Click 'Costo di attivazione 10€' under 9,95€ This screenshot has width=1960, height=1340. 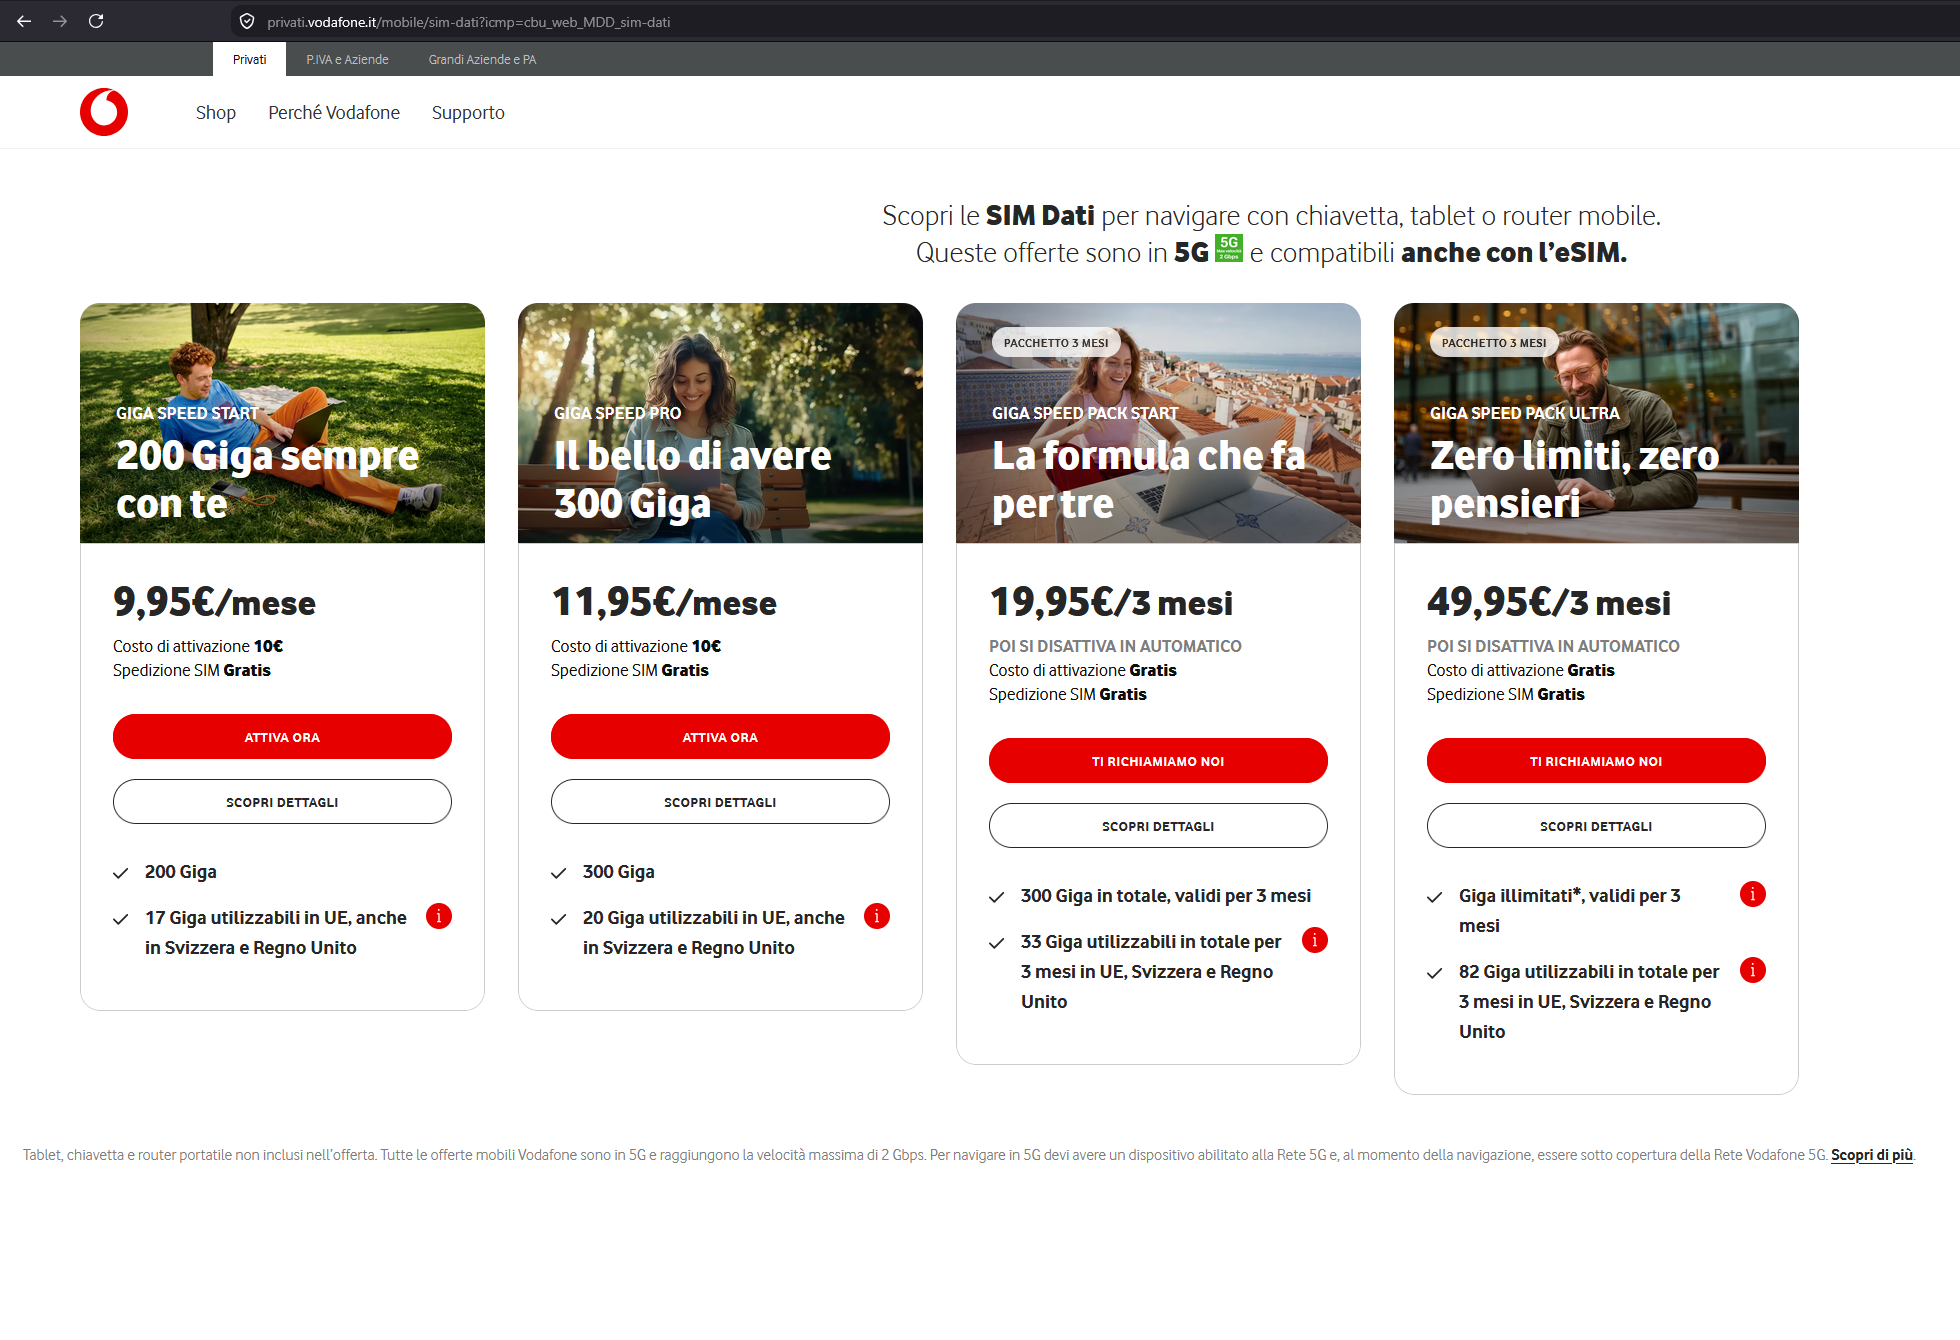(198, 646)
